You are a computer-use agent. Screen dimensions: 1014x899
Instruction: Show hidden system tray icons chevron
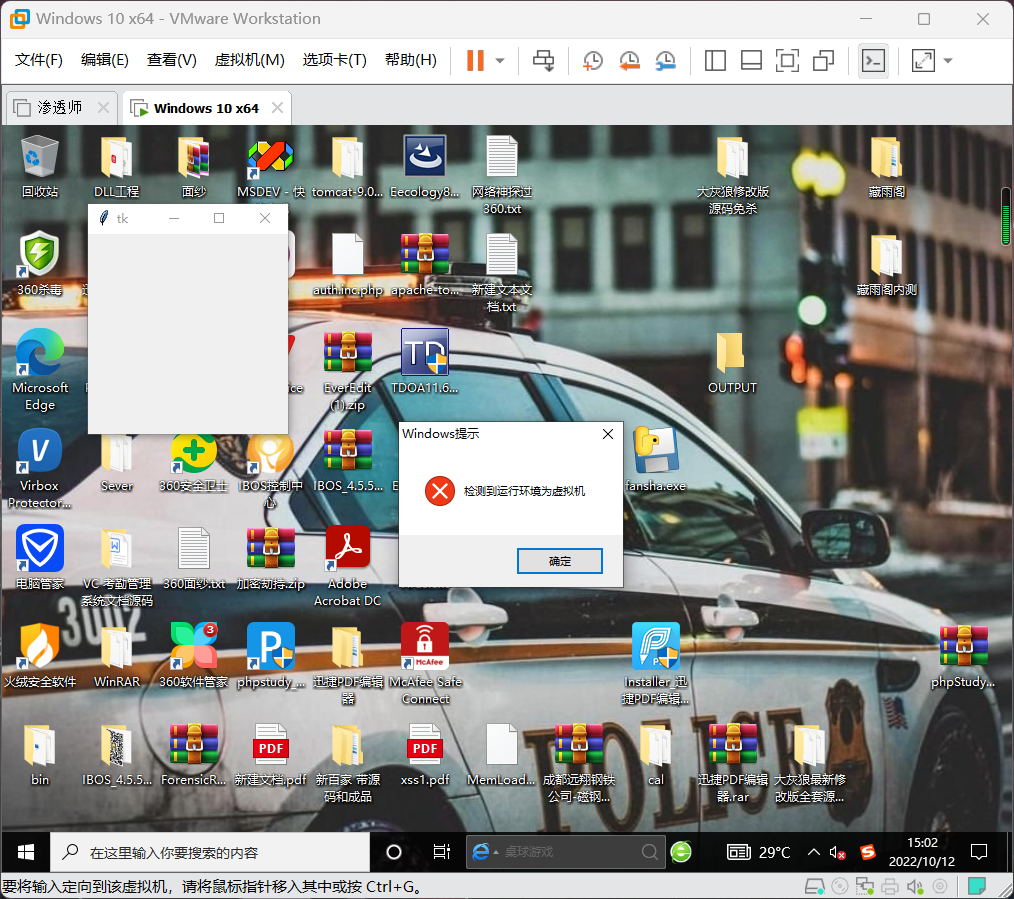point(813,853)
